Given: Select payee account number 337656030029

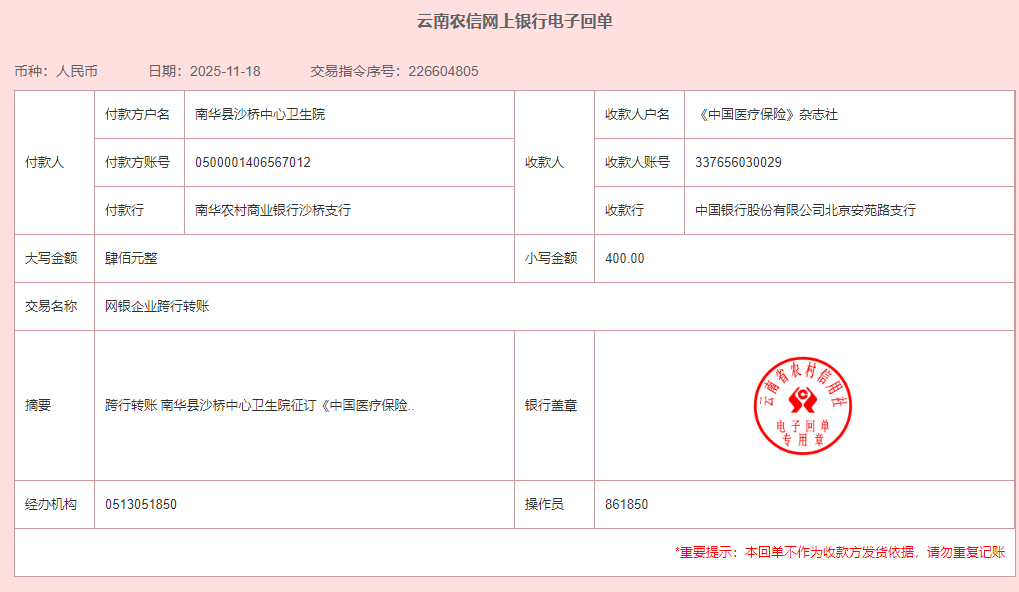Looking at the screenshot, I should pyautogui.click(x=738, y=162).
